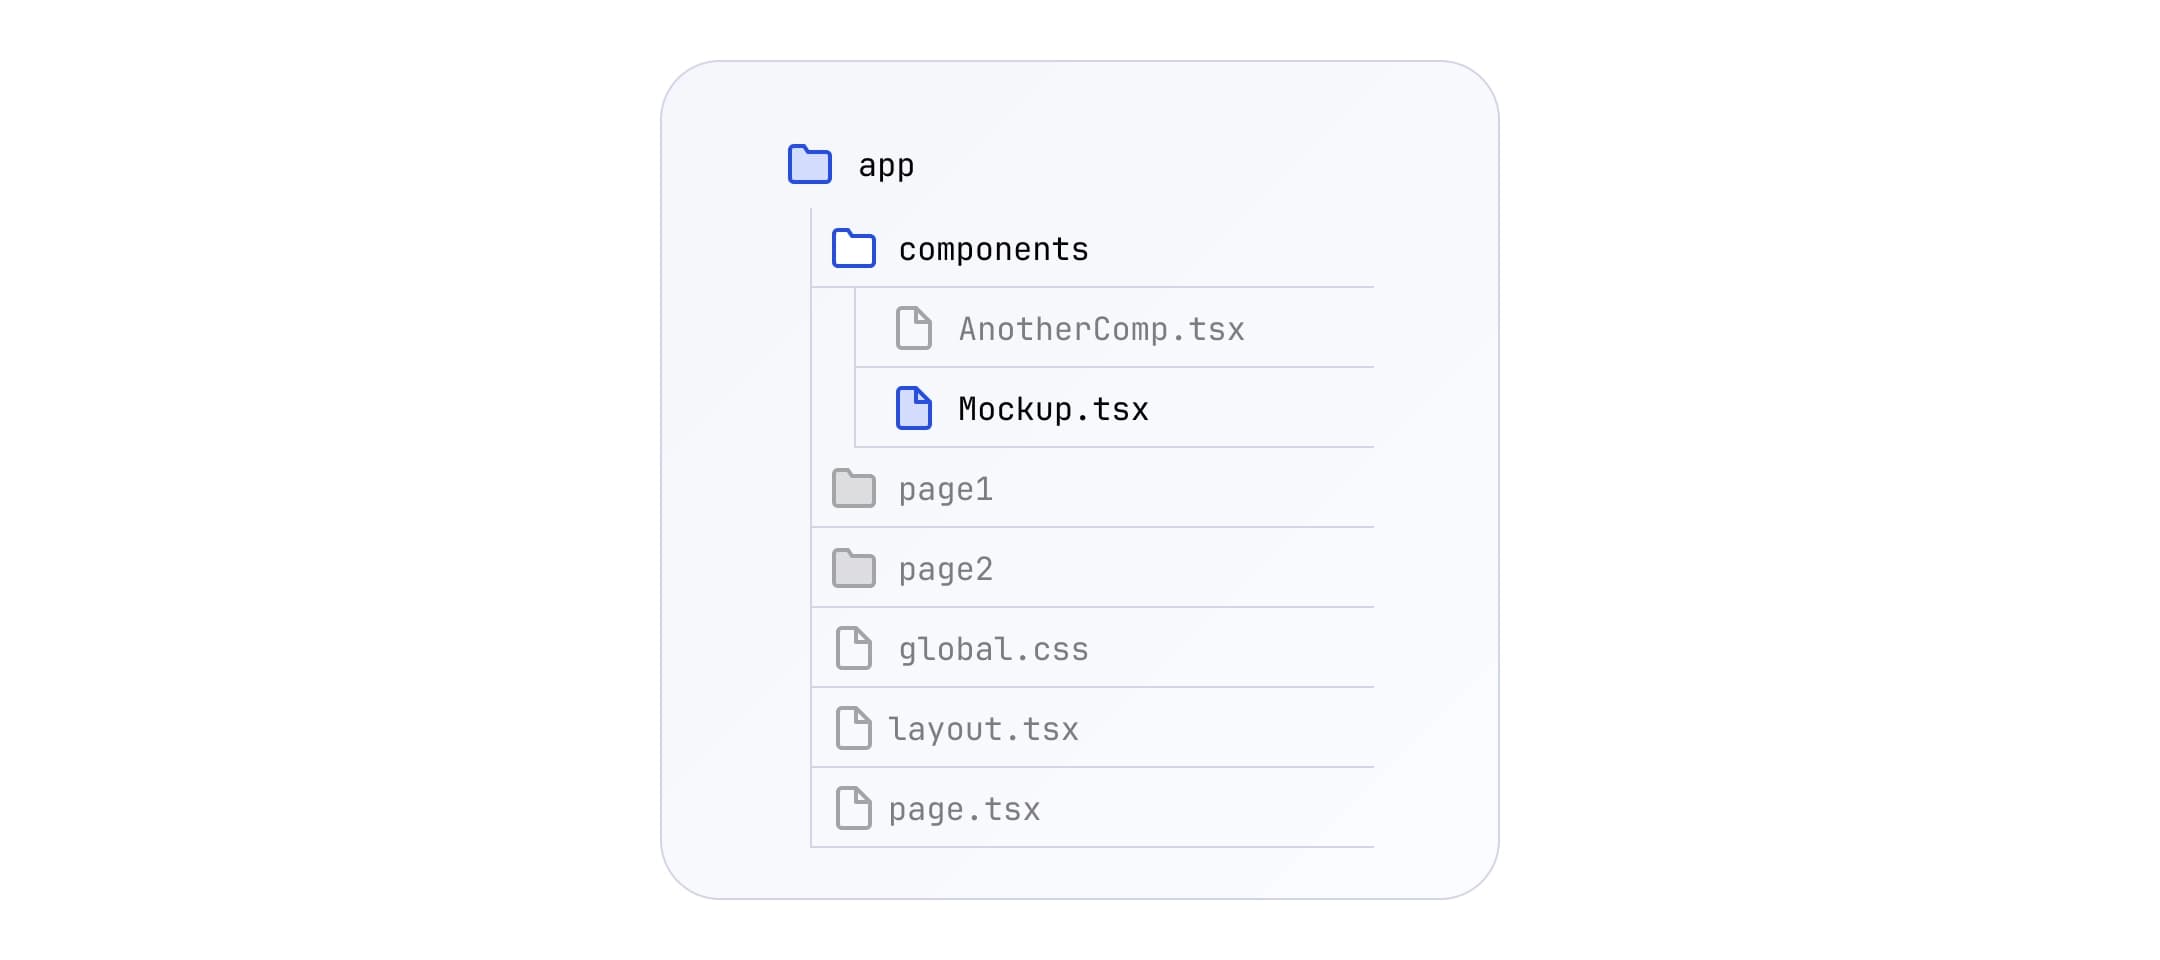This screenshot has height=960, width=2160.
Task: Click the blue app folder icon
Action: pyautogui.click(x=809, y=165)
